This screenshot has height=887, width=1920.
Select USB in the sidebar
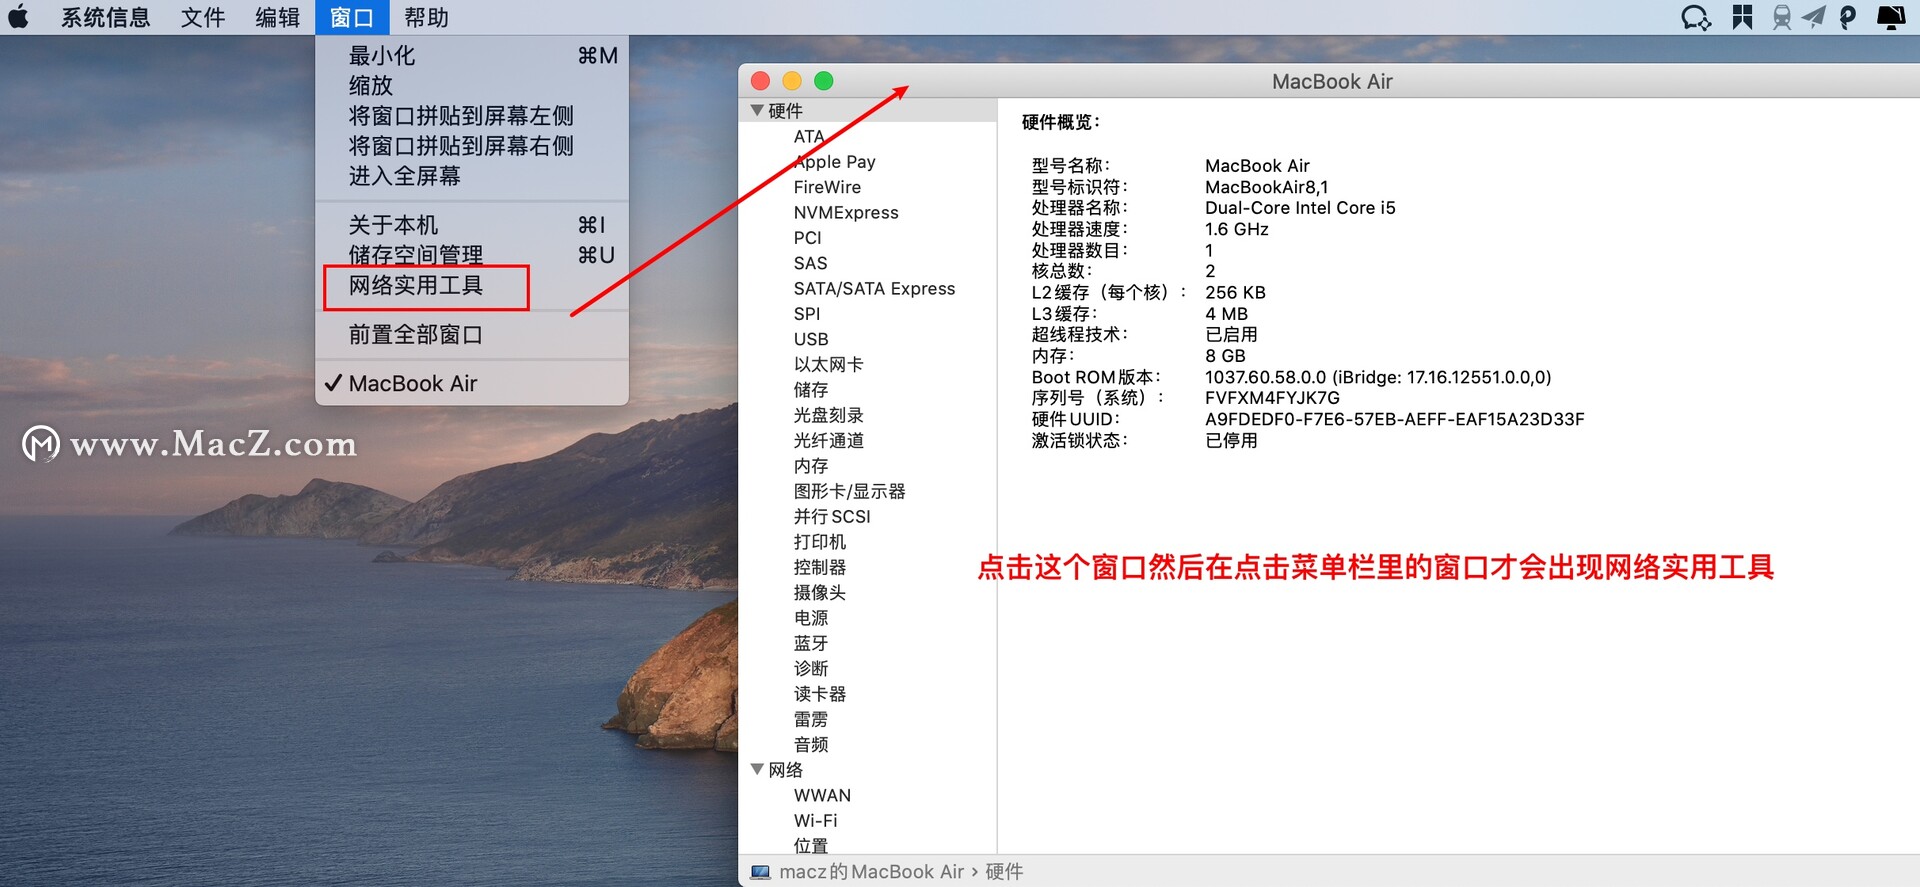(811, 339)
